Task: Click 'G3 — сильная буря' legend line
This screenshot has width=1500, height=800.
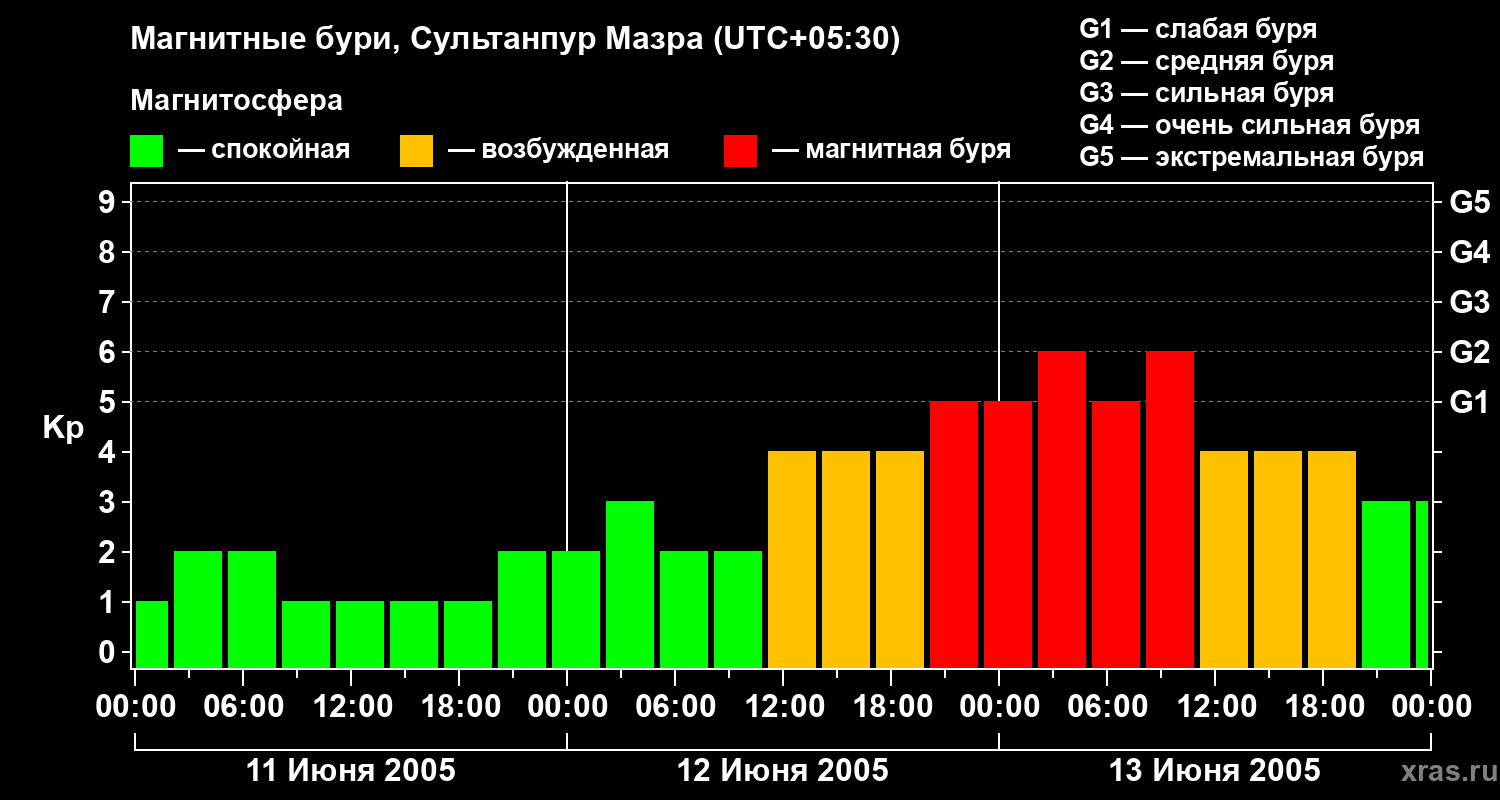Action: pyautogui.click(x=1206, y=93)
